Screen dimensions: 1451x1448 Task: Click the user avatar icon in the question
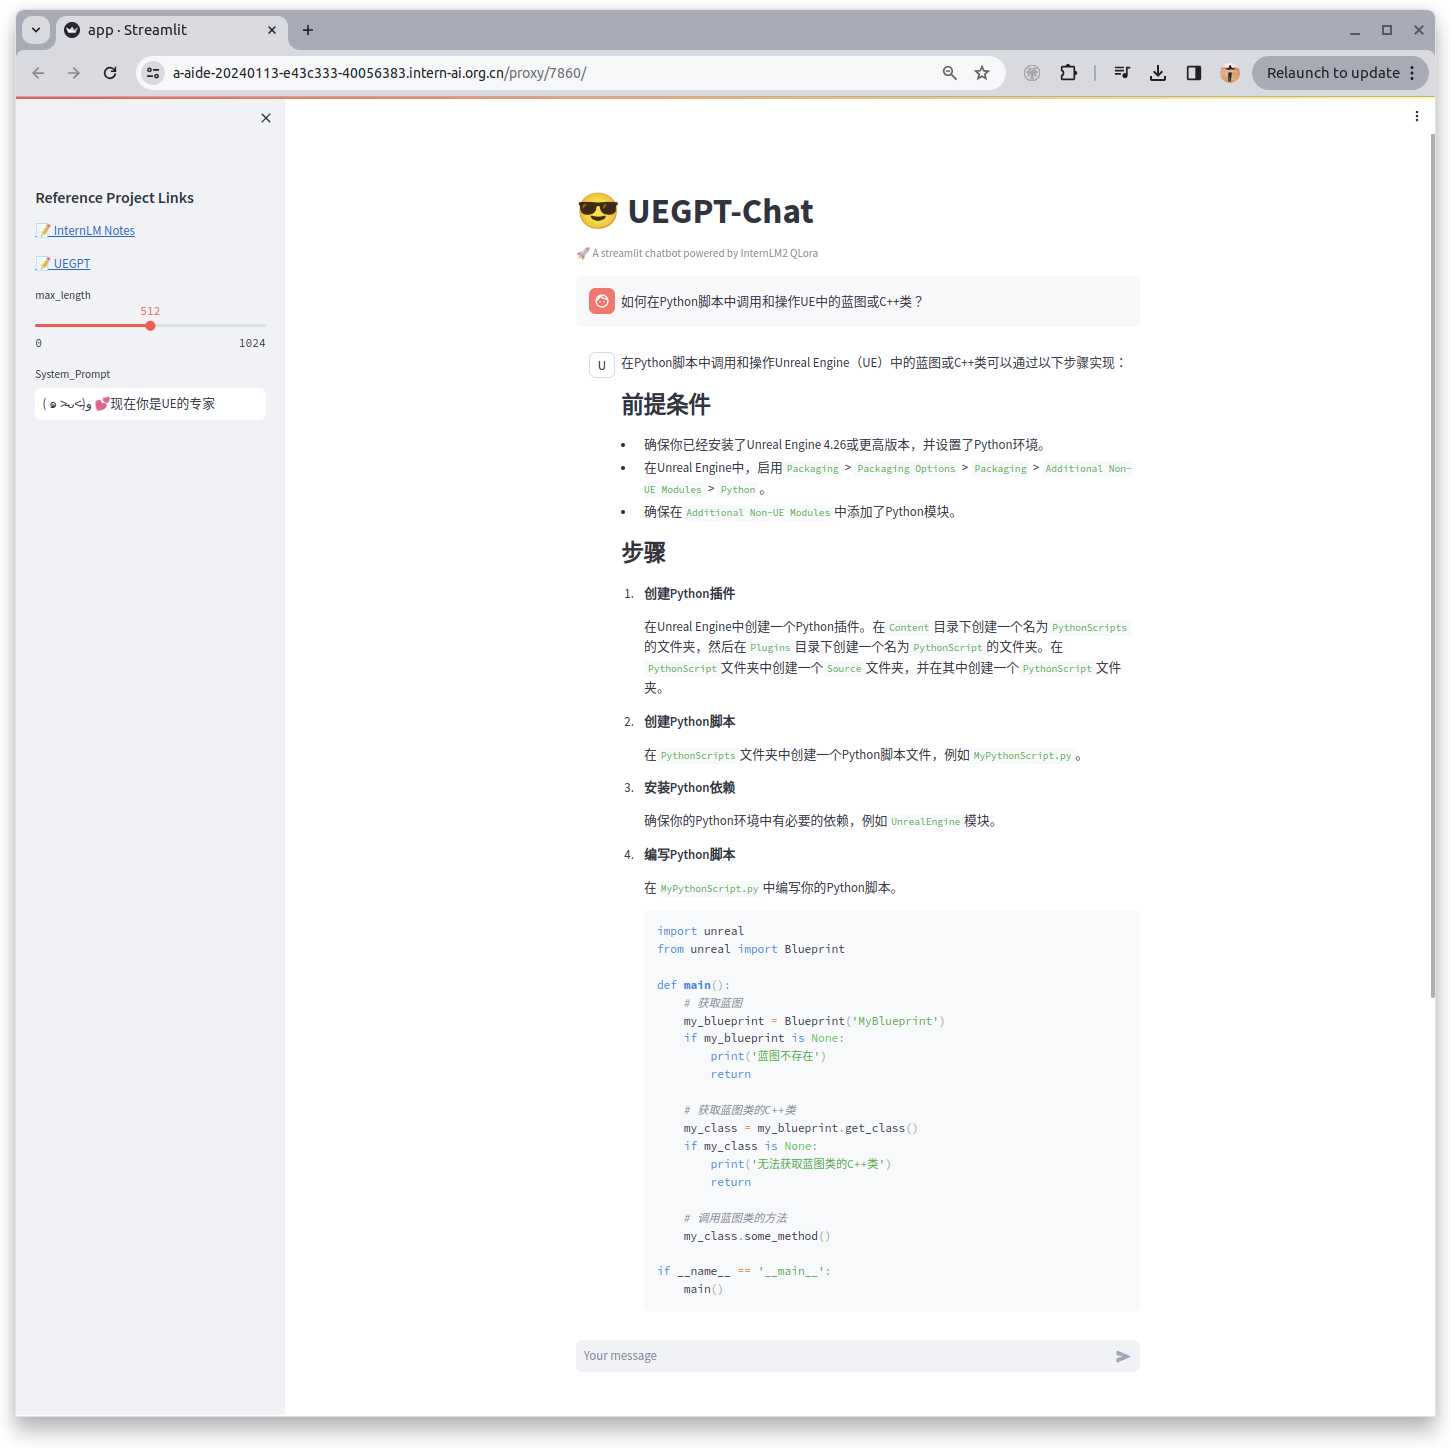(x=602, y=301)
